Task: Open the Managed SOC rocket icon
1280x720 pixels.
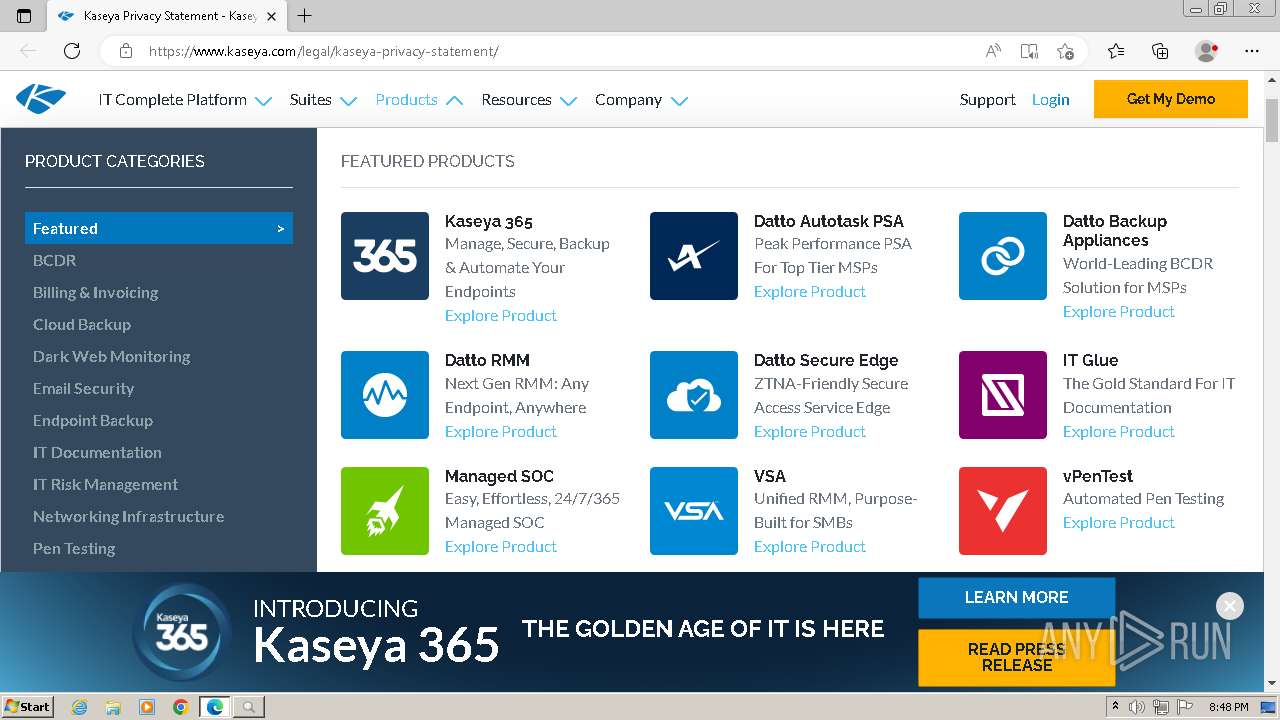Action: [385, 511]
